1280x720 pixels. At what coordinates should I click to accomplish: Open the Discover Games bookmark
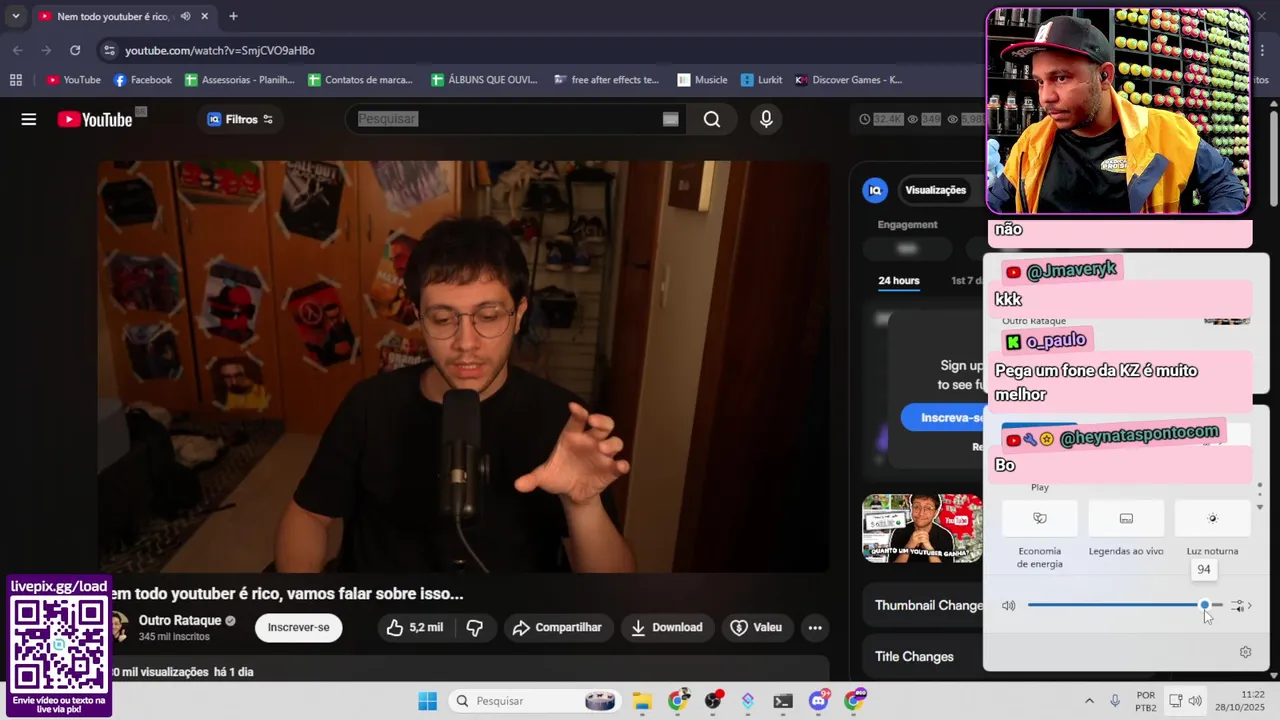click(x=849, y=80)
